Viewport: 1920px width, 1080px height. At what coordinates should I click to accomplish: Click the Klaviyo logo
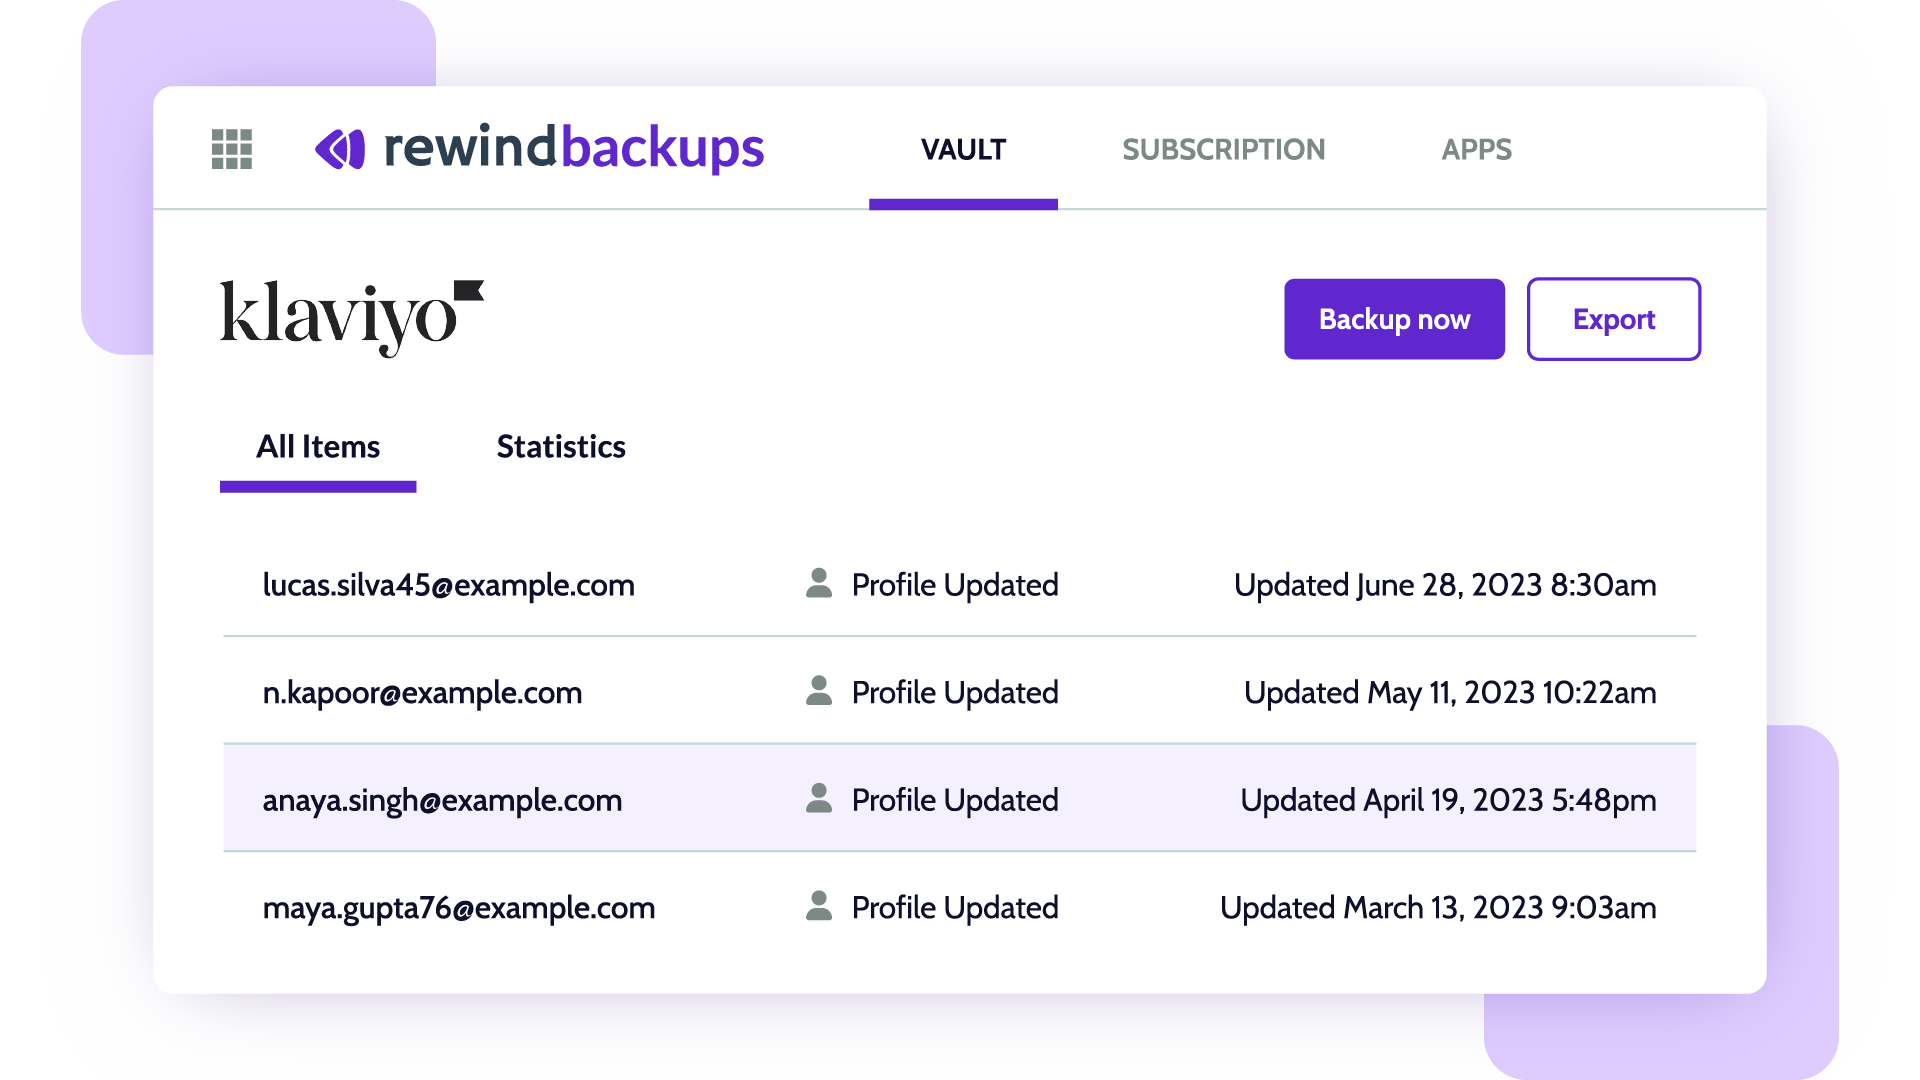pos(351,317)
